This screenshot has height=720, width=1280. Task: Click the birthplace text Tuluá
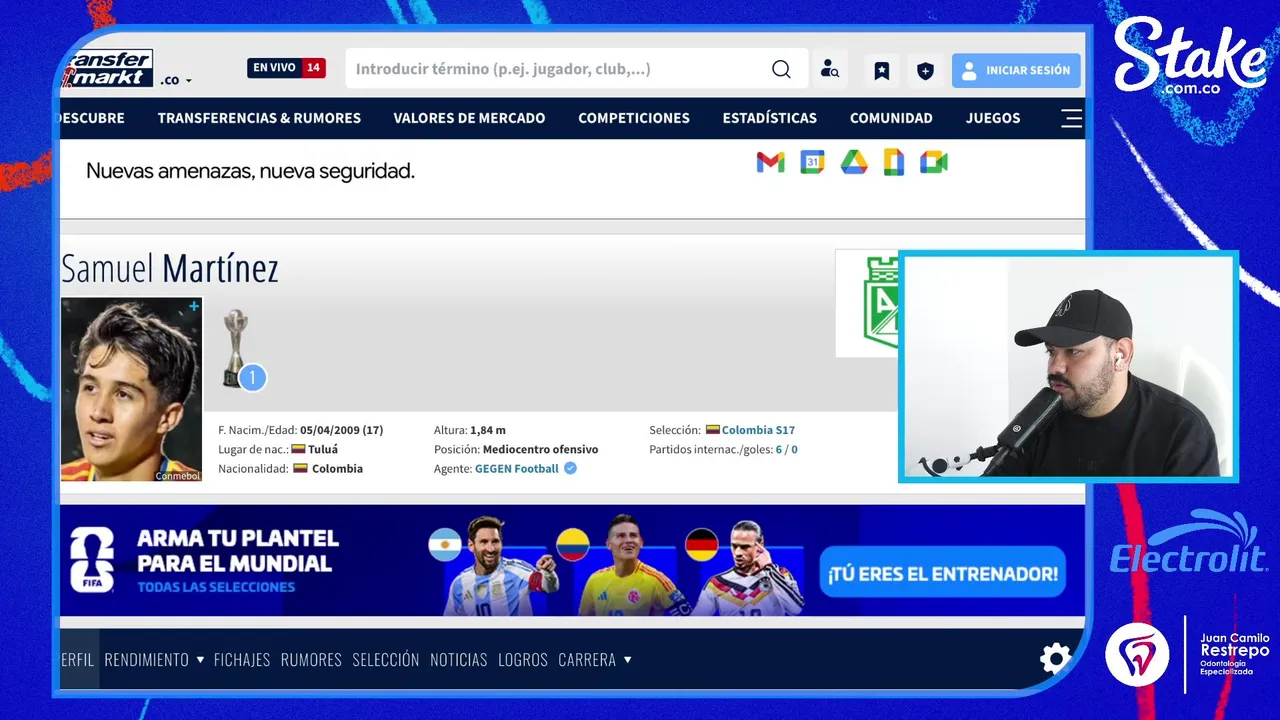coord(323,450)
